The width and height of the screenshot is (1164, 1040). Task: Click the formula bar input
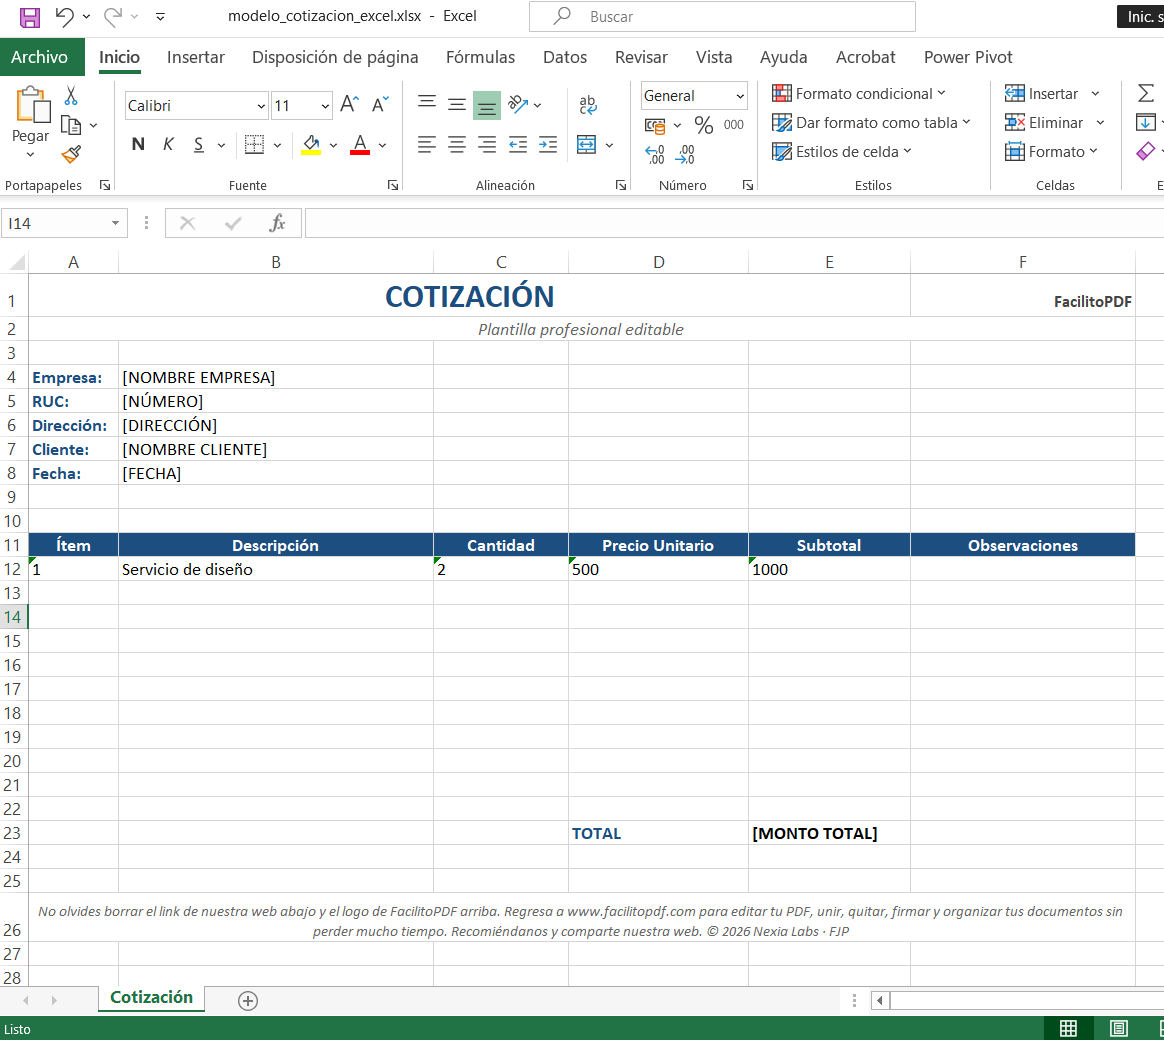point(733,223)
